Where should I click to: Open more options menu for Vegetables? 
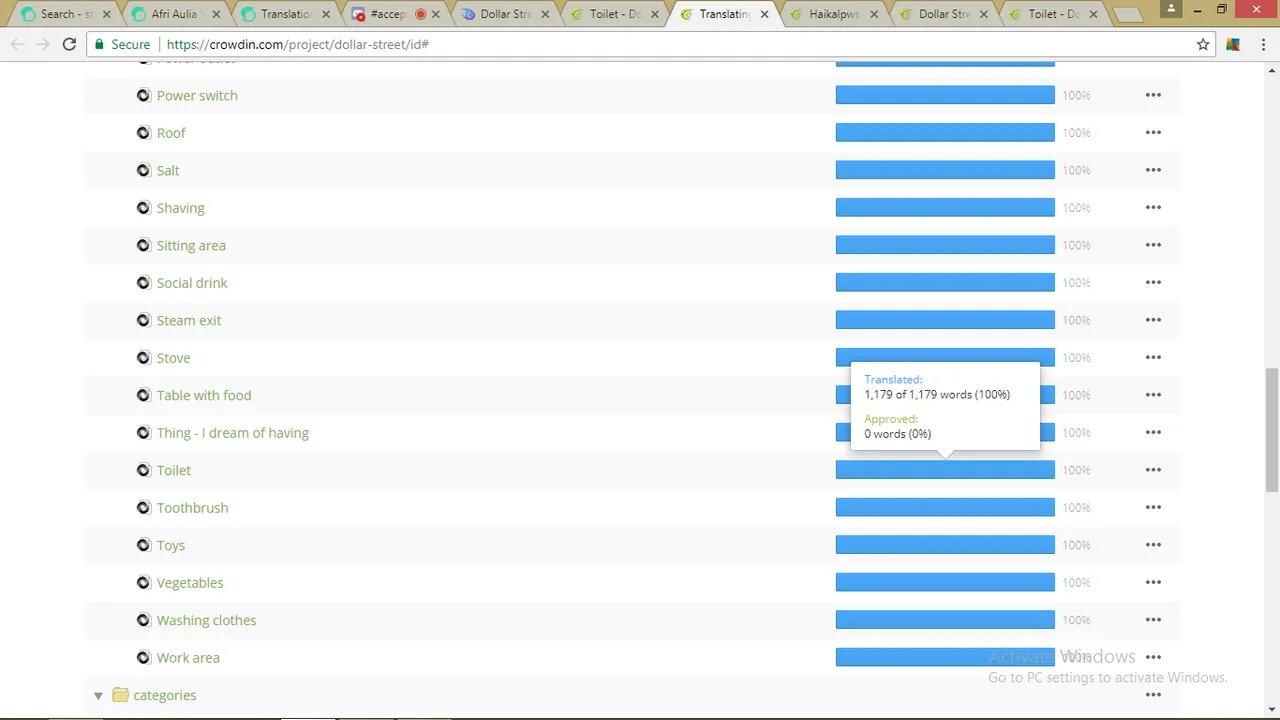(1153, 583)
